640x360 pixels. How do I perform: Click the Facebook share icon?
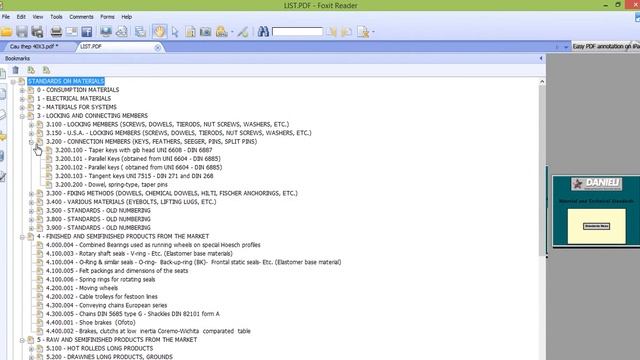[x=87, y=32]
